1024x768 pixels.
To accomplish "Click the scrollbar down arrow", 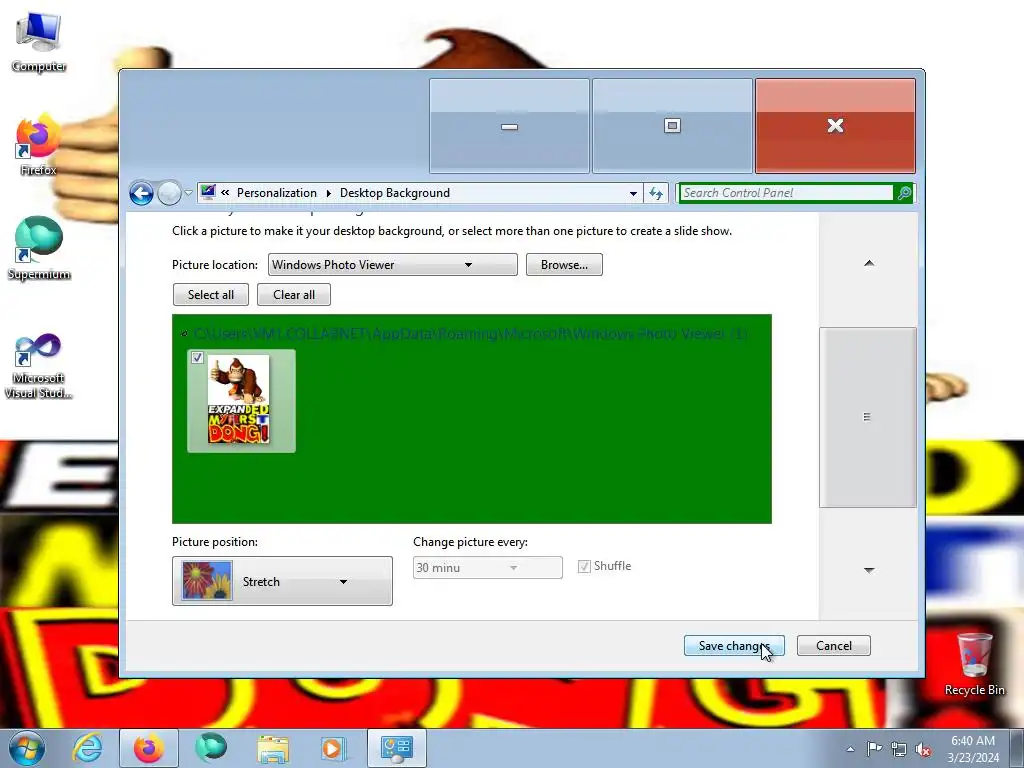I will pos(869,570).
